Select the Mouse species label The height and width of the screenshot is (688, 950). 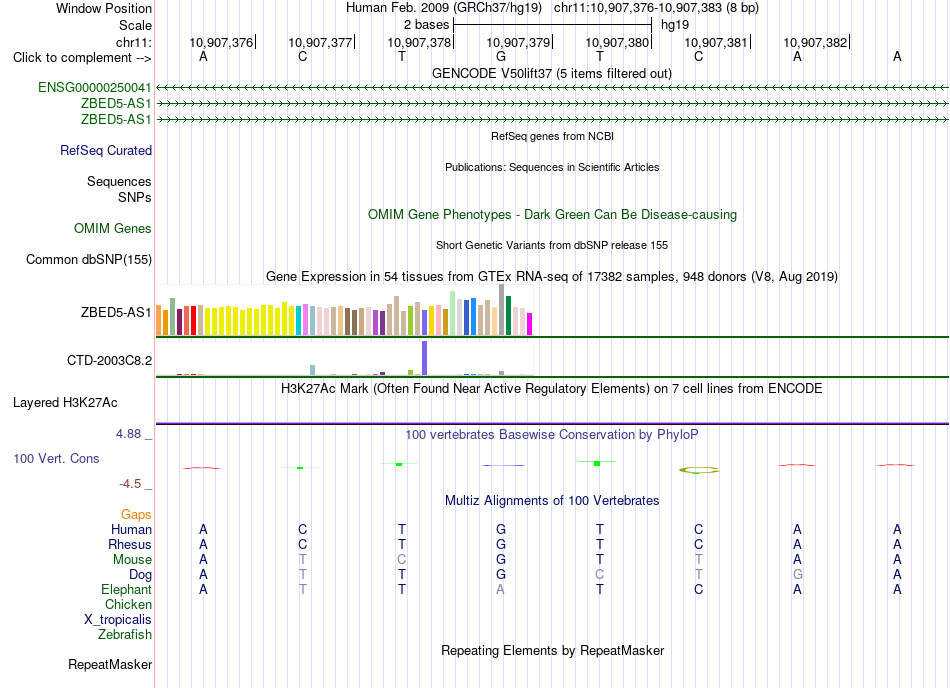[132, 560]
